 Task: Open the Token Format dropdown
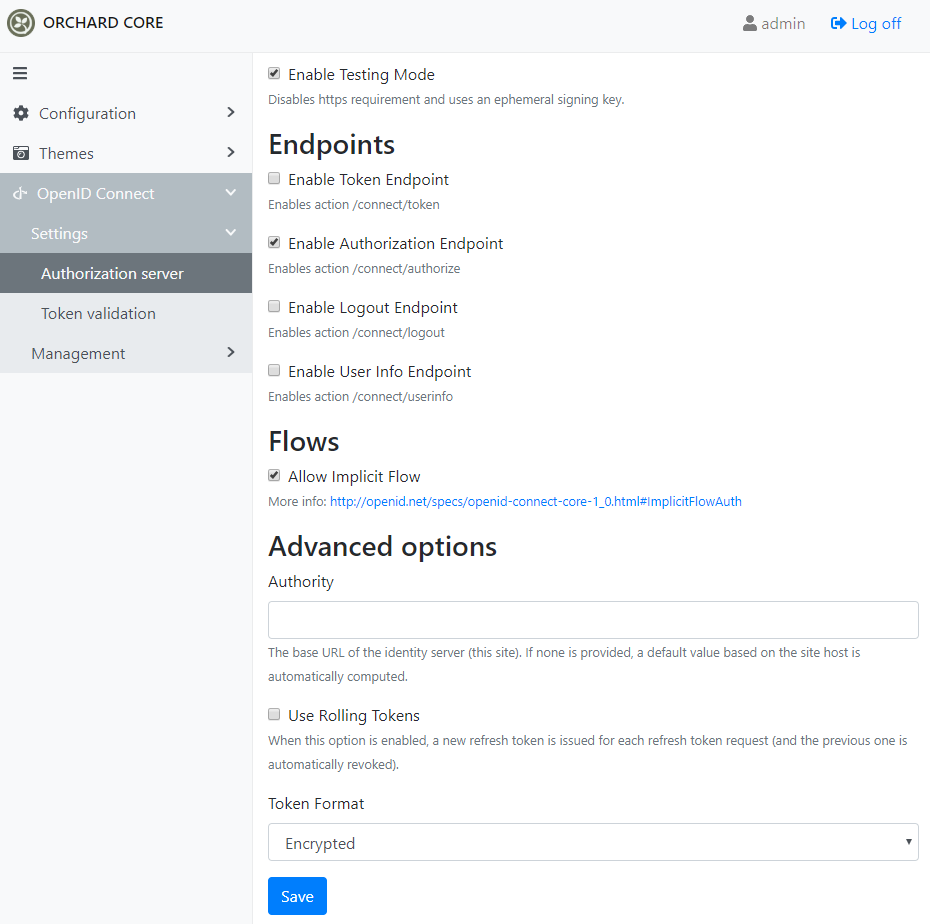[593, 842]
